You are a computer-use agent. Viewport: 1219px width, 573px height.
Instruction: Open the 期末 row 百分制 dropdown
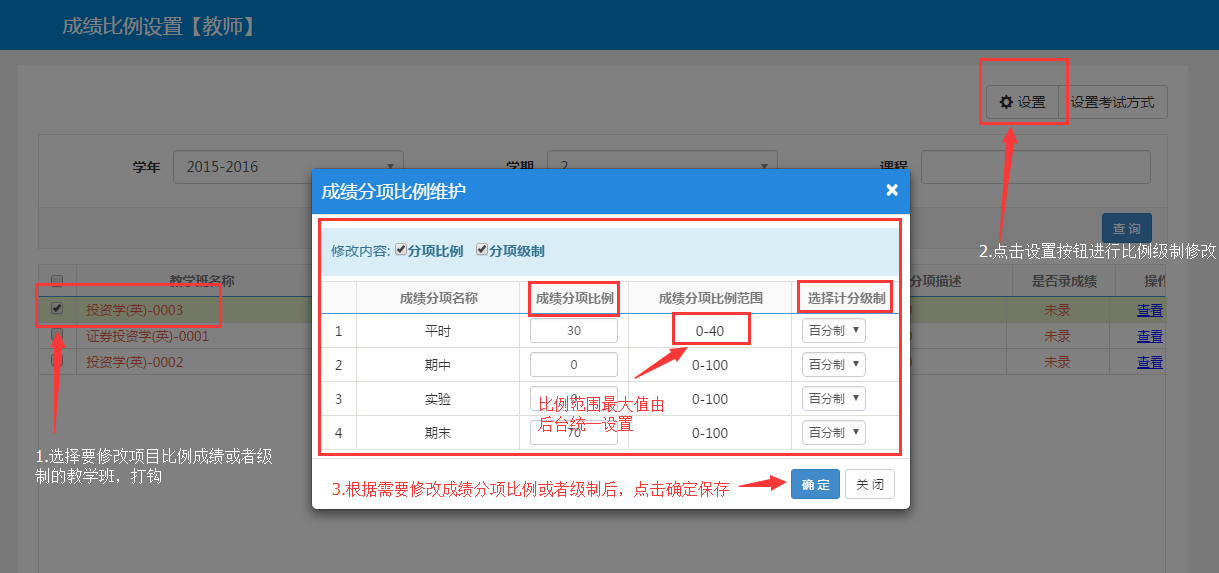click(x=833, y=433)
